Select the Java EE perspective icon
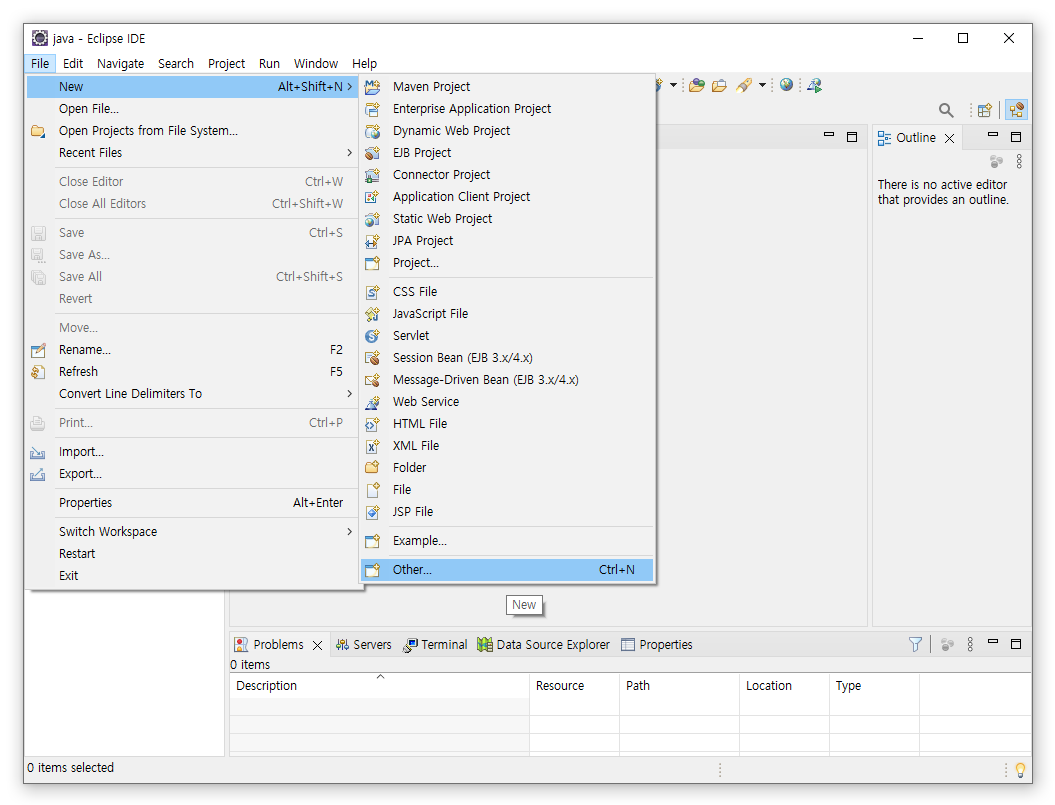The height and width of the screenshot is (805, 1055). [1016, 110]
